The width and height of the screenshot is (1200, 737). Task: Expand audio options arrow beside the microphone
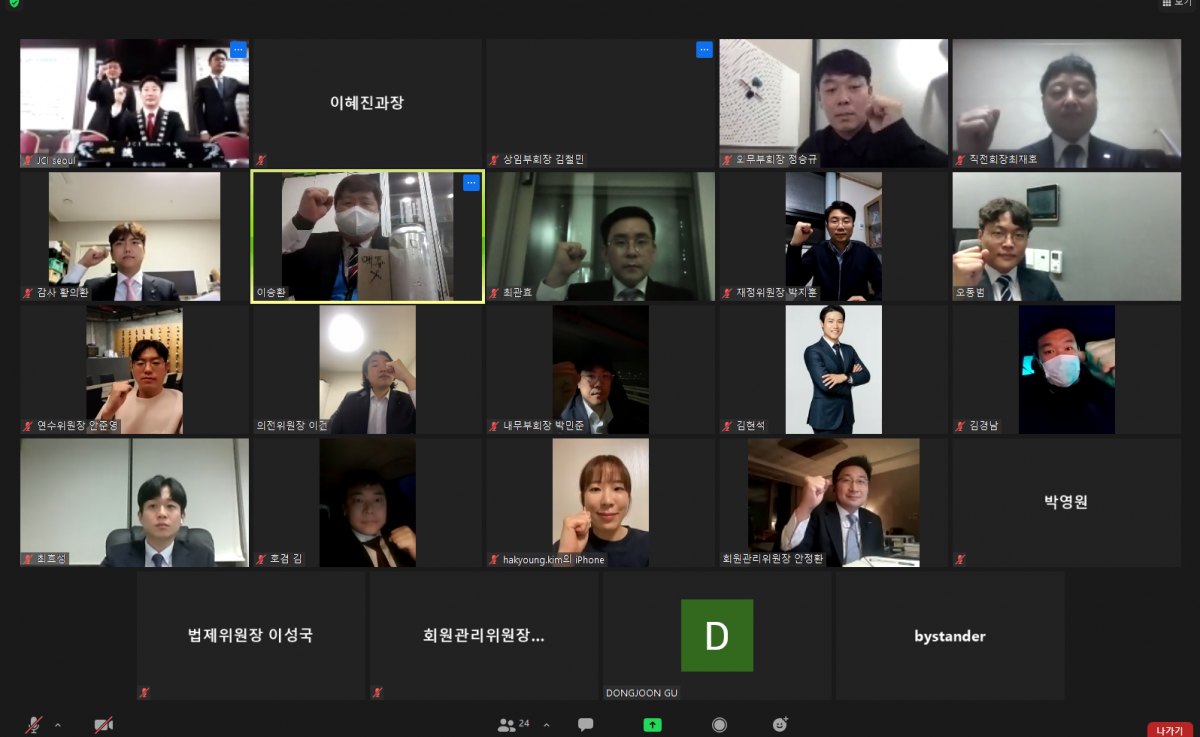coord(57,725)
